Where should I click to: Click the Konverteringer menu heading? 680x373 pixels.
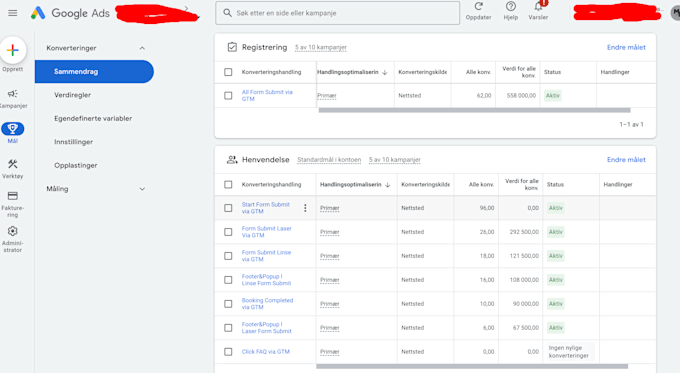click(71, 48)
